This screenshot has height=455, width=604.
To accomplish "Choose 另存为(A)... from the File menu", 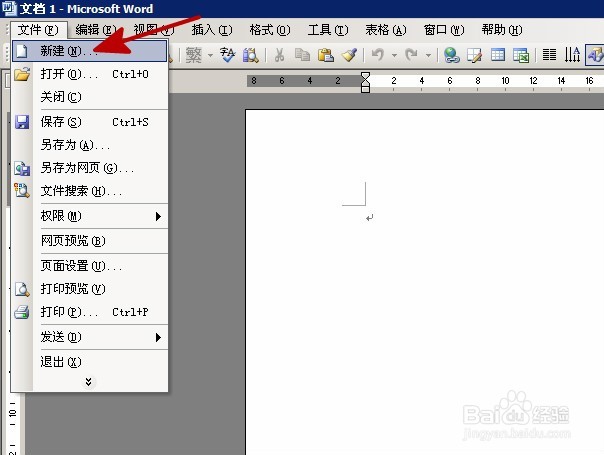I will 90,145.
